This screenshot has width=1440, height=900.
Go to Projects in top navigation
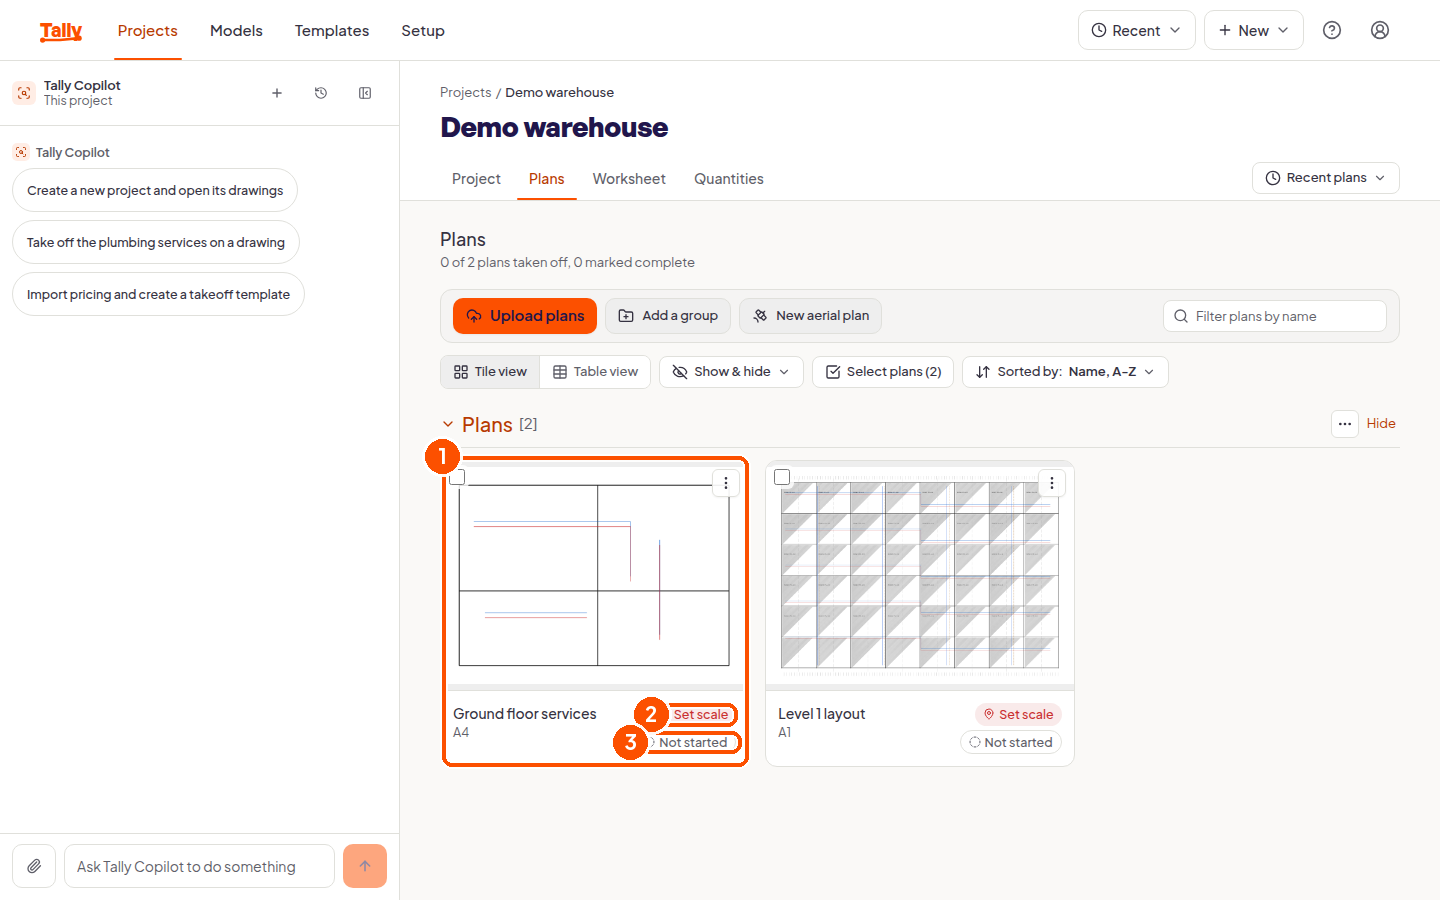tap(148, 31)
